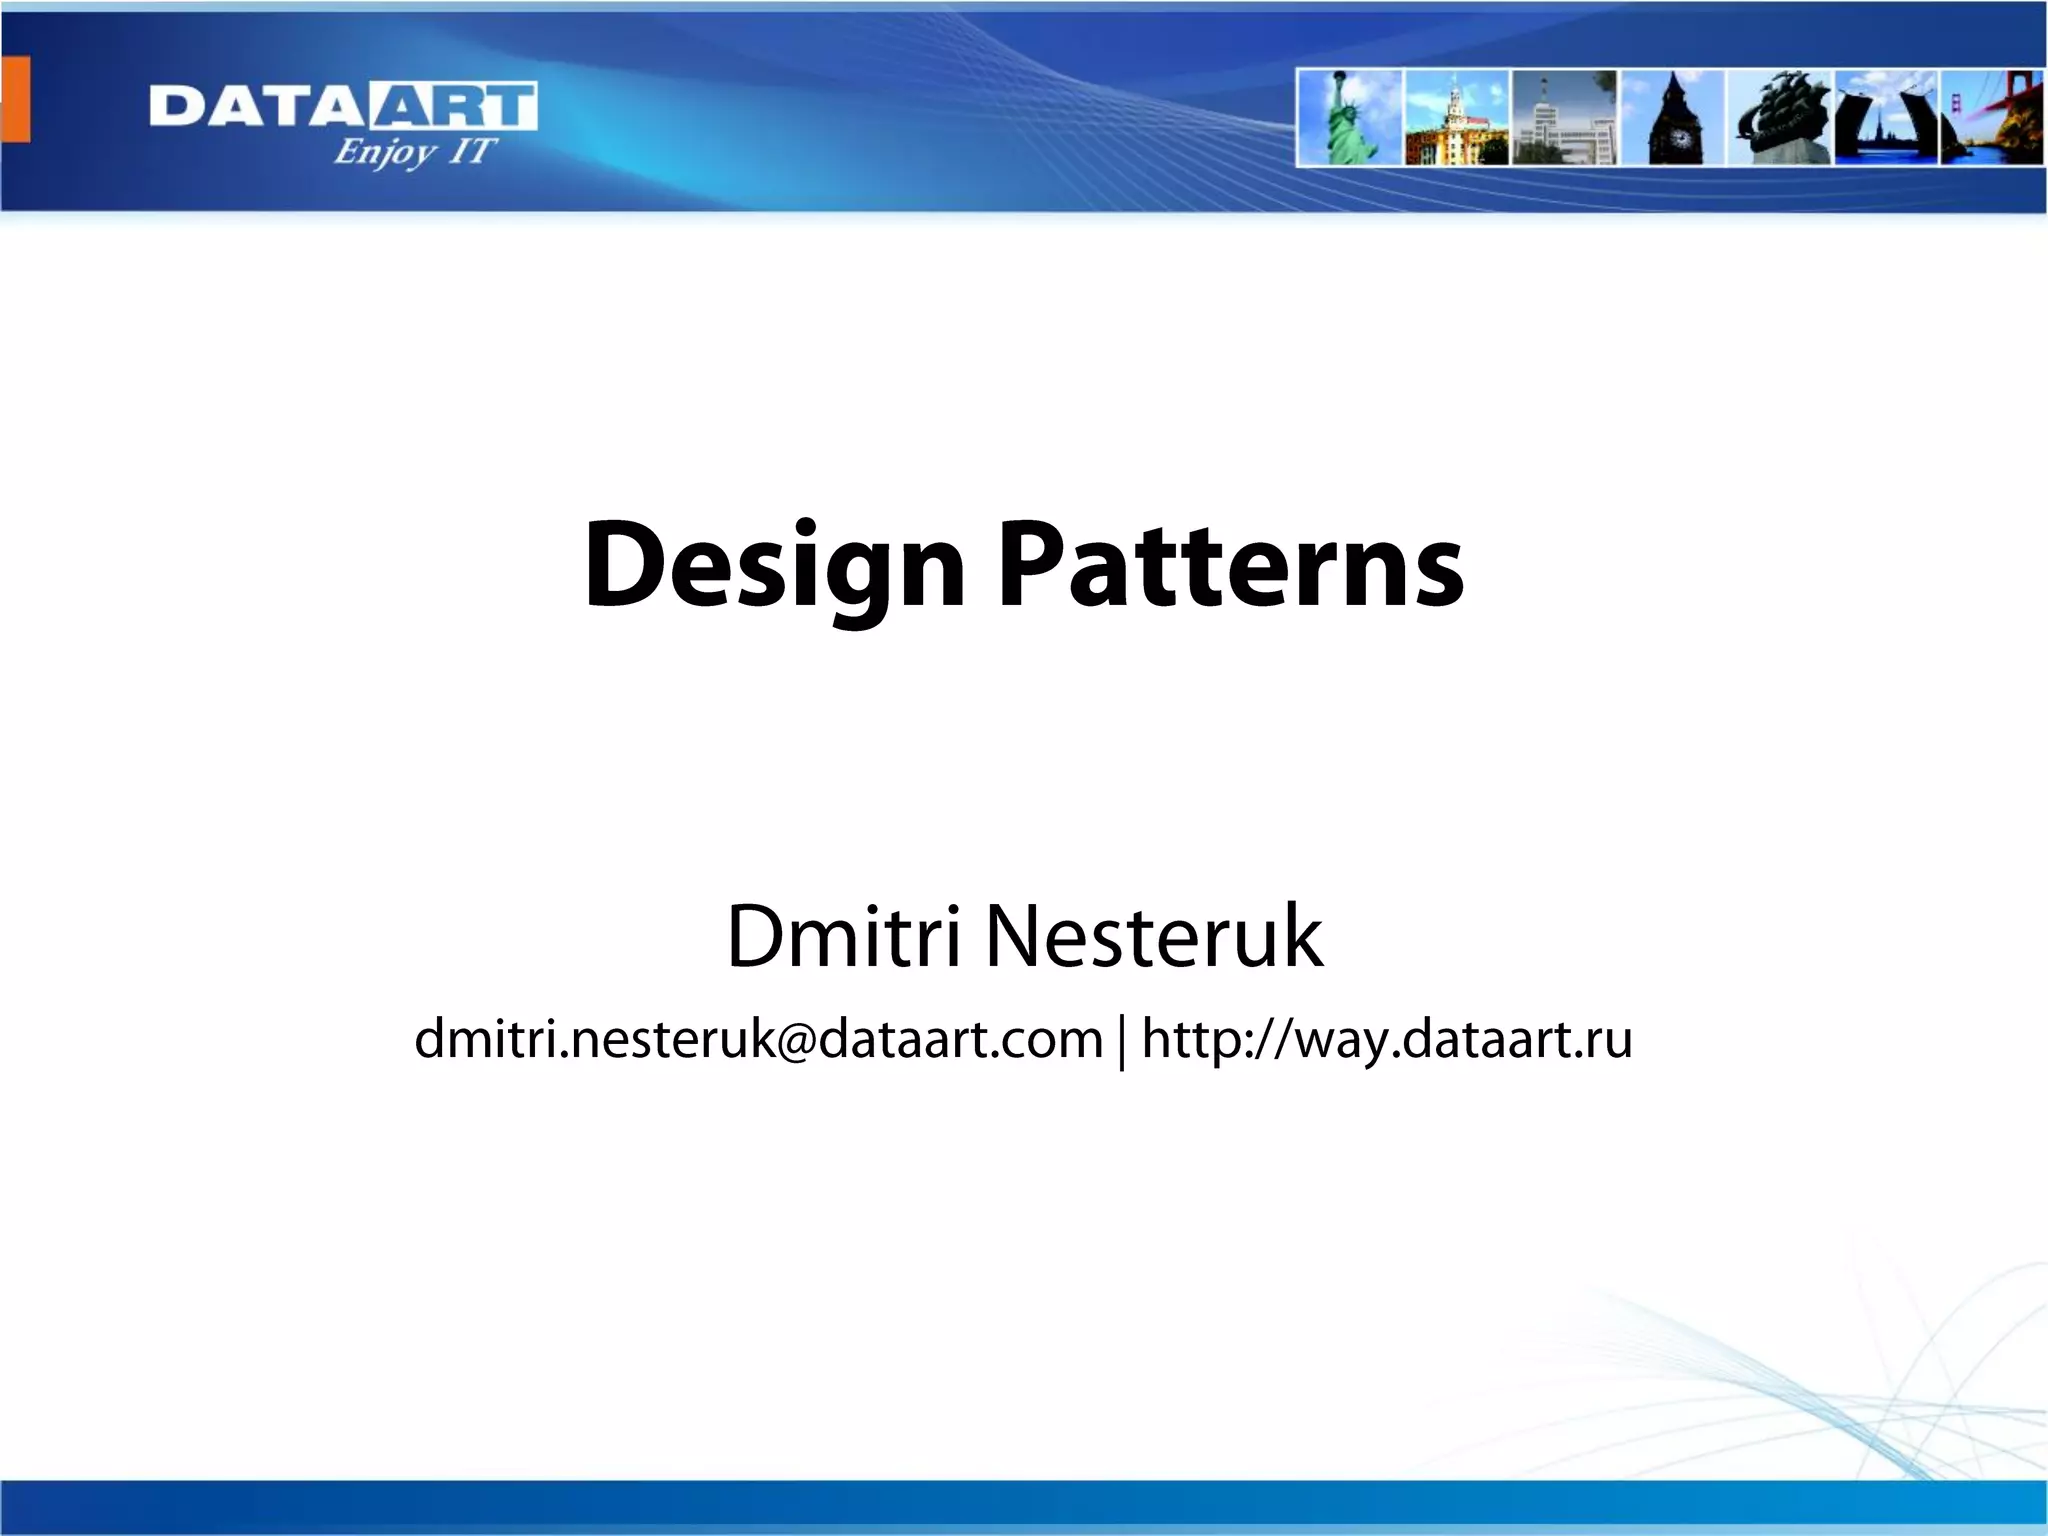
Task: Select the yellow tower building photo
Action: click(x=1456, y=118)
